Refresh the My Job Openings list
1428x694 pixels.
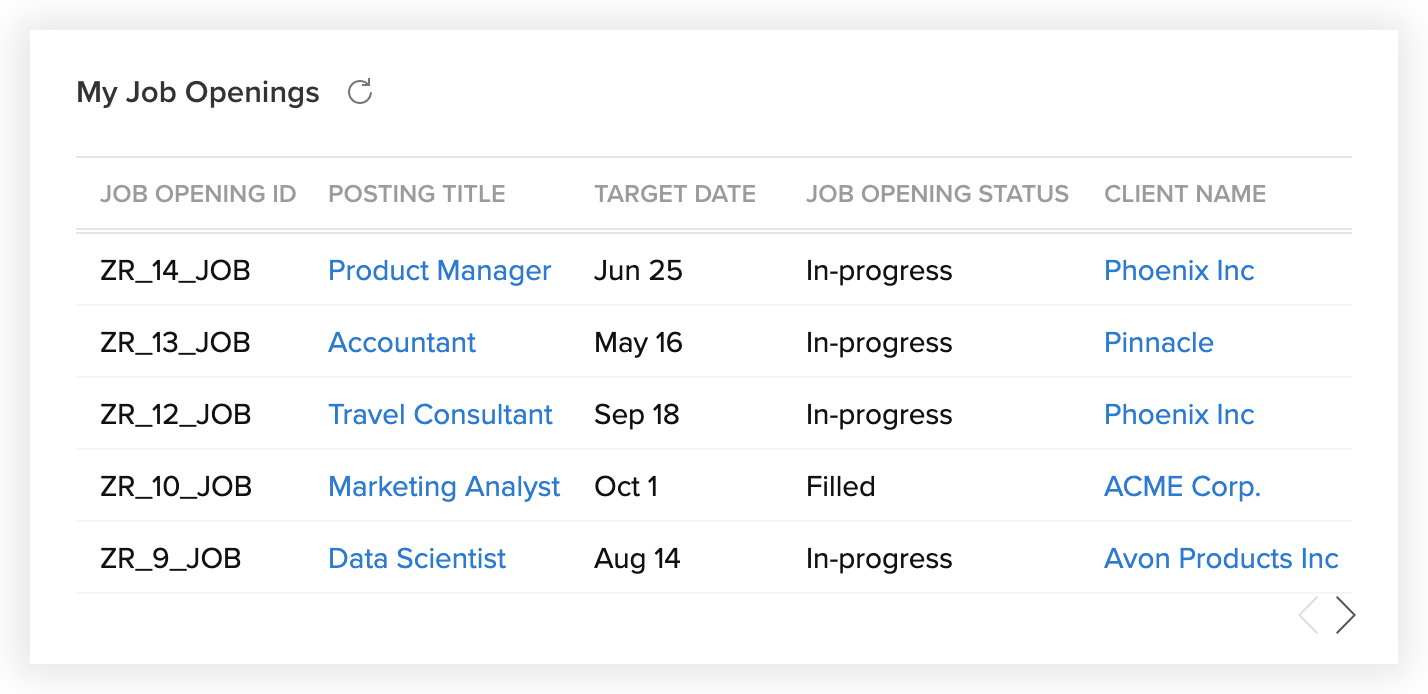pos(360,92)
